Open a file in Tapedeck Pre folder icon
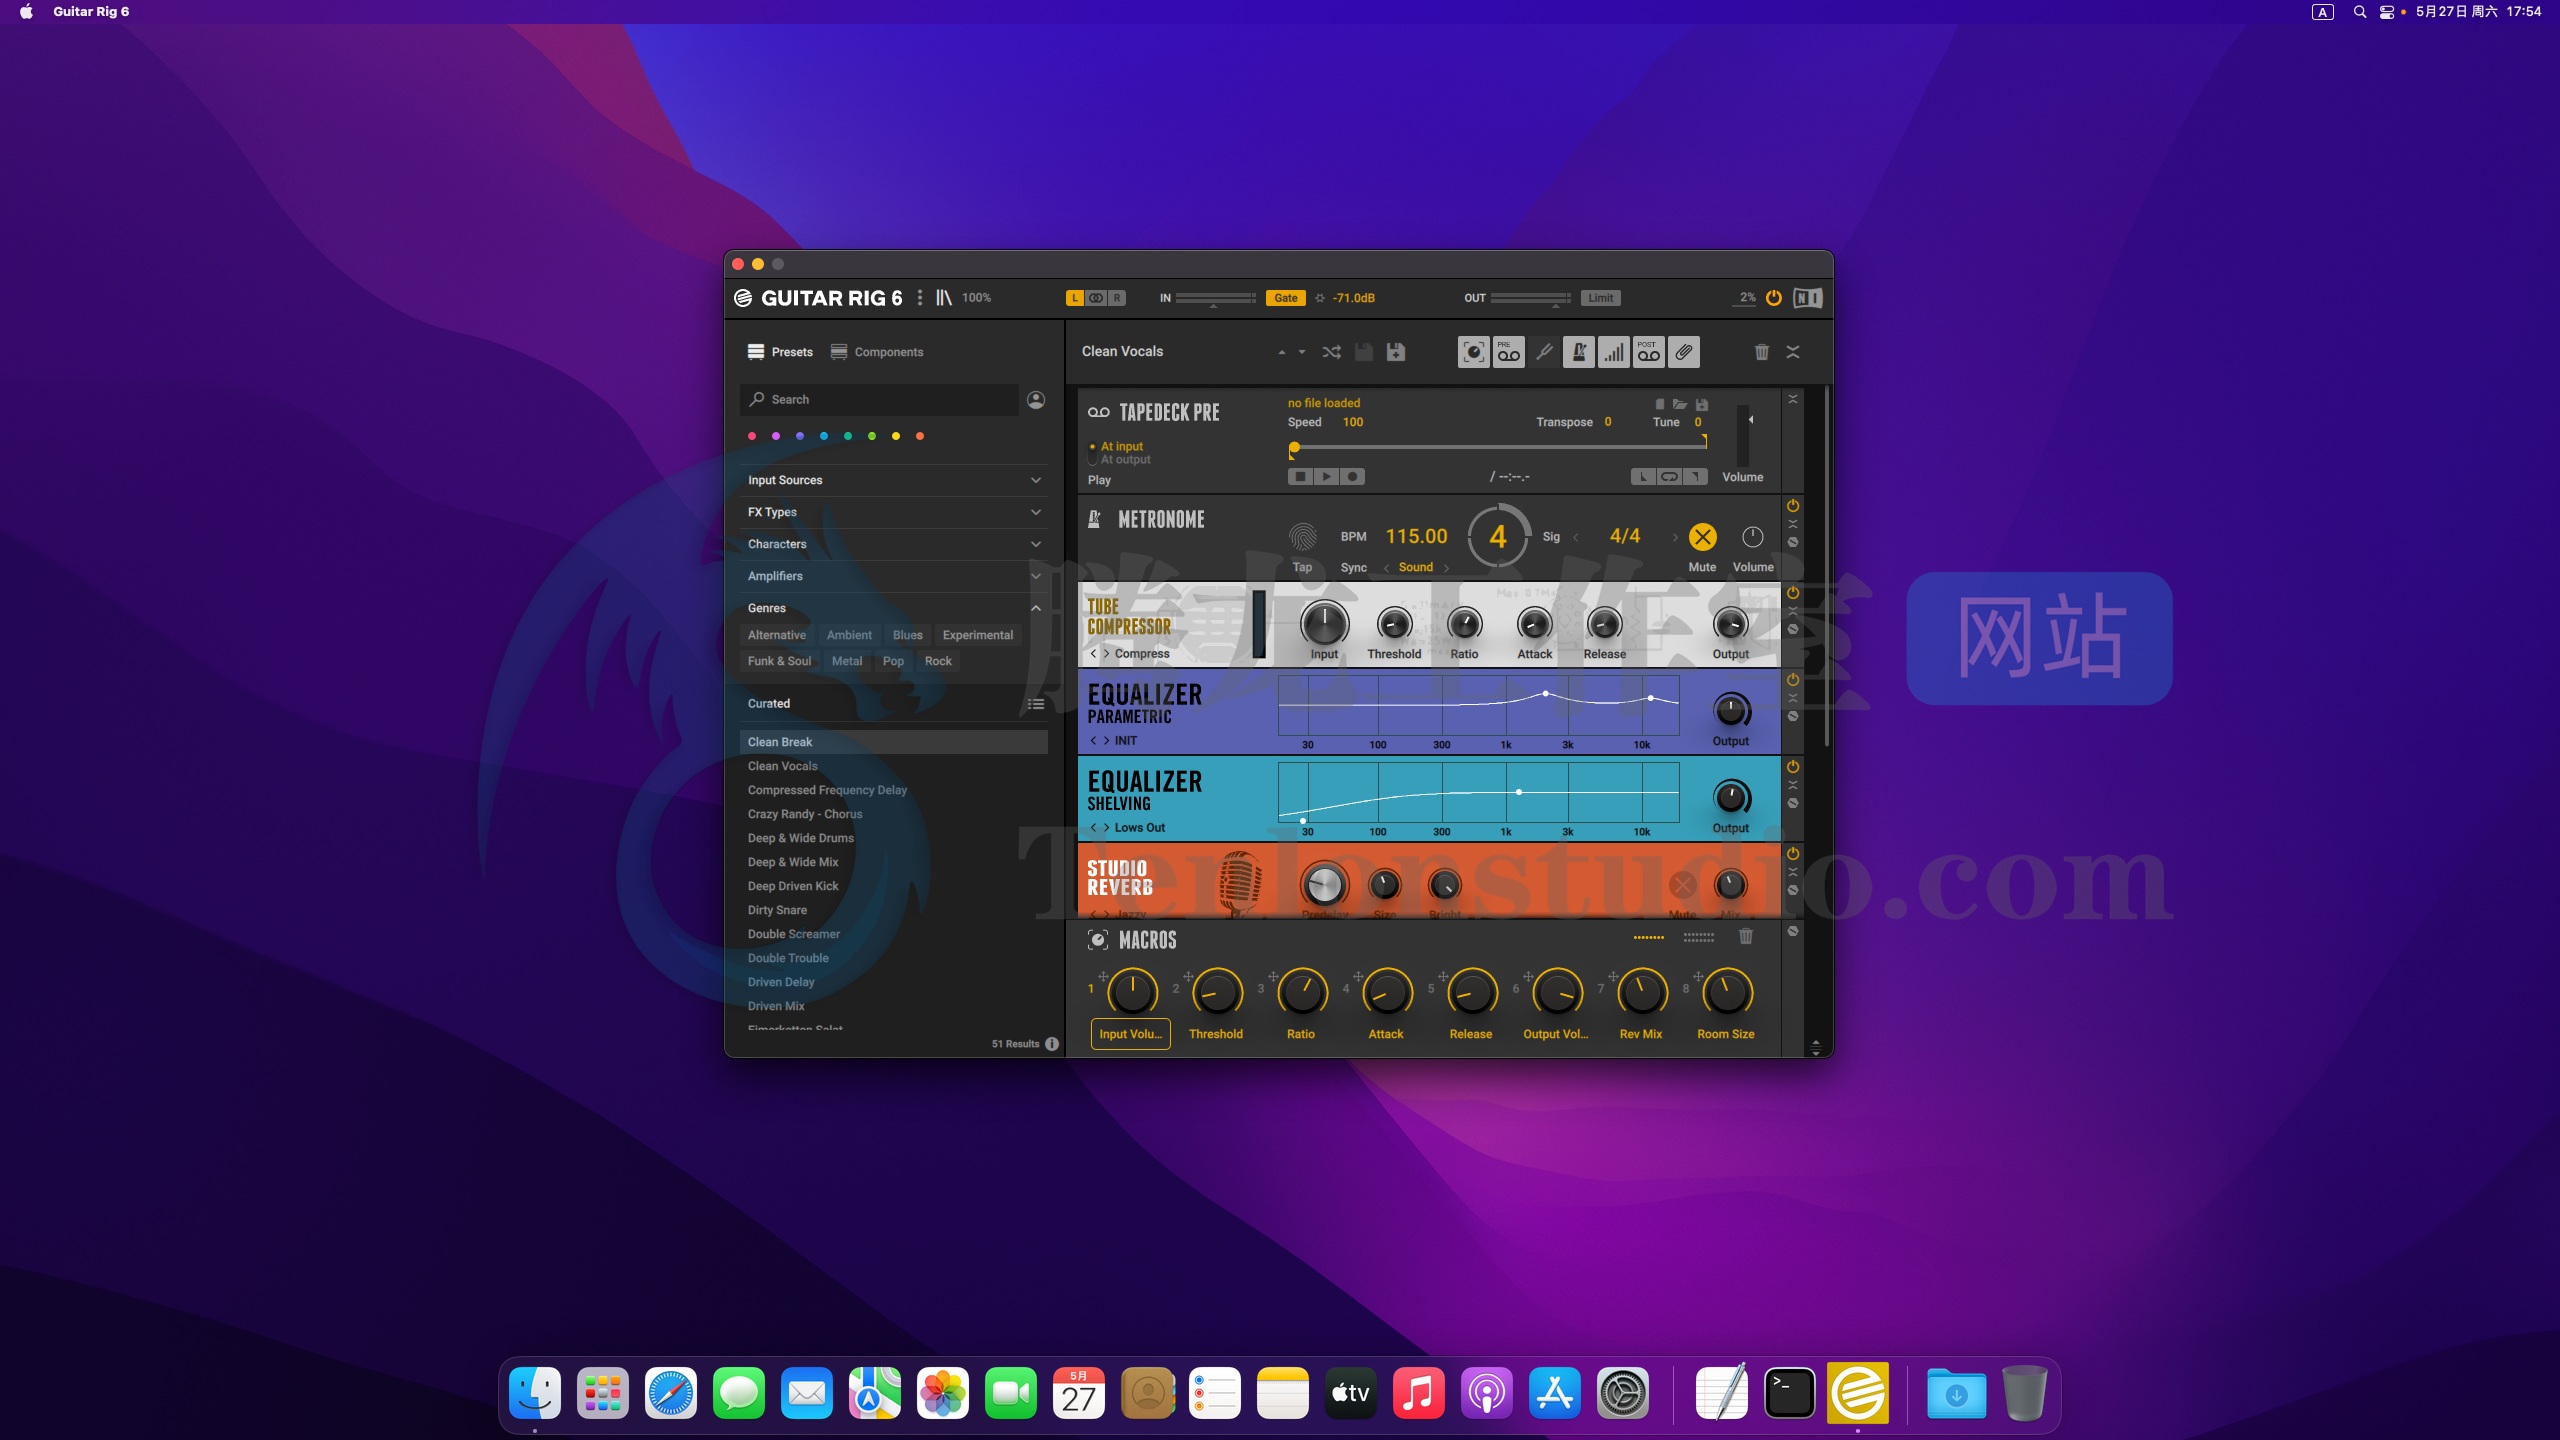The width and height of the screenshot is (2560, 1440). [1680, 405]
